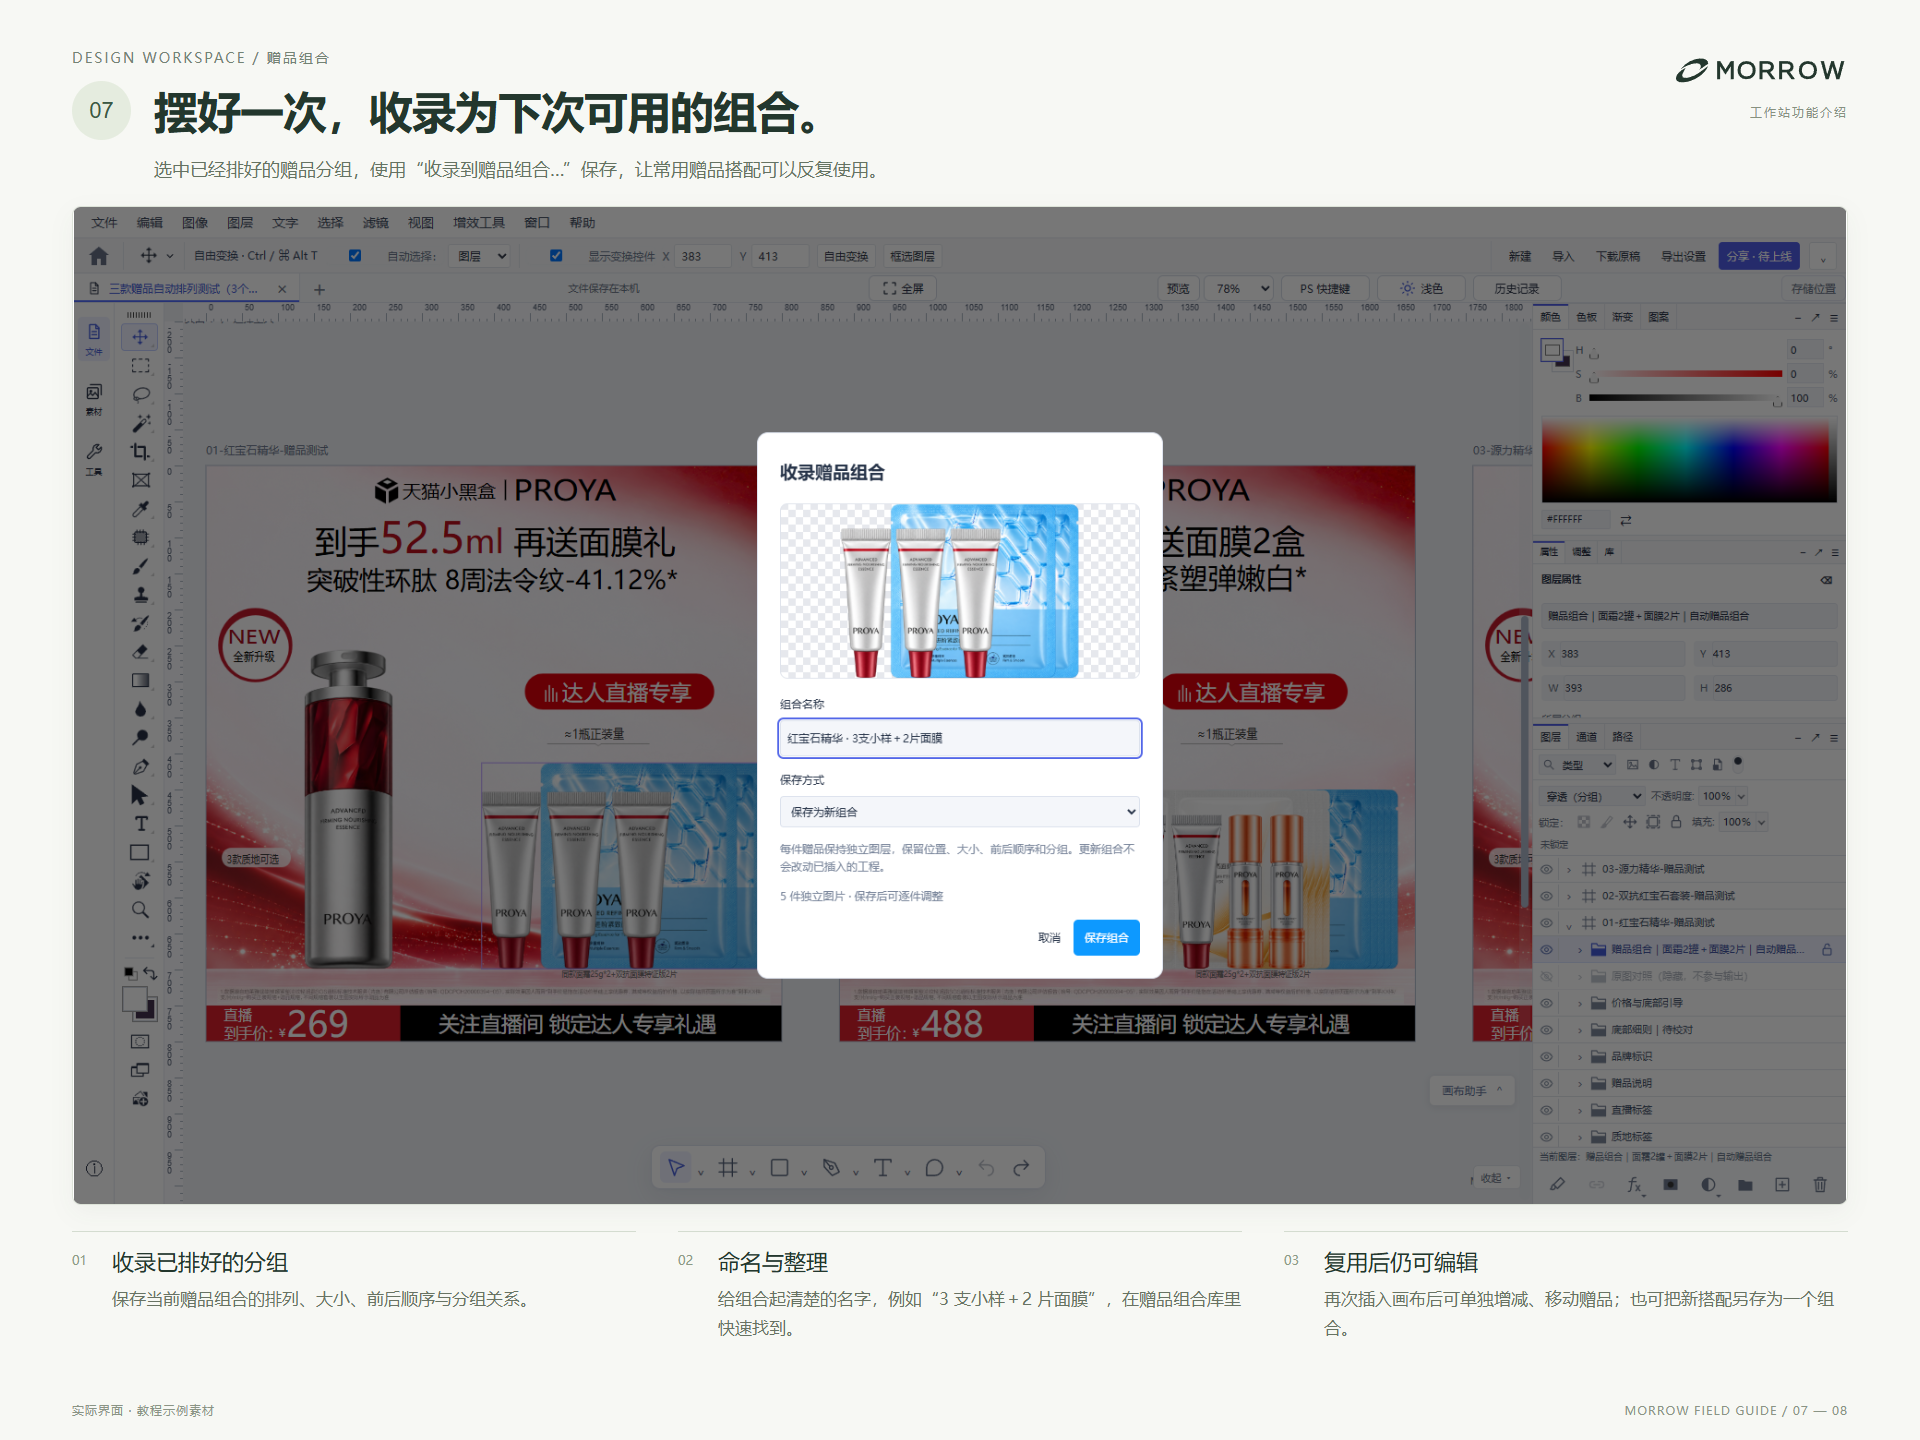Click the red S saturation slider
The height and width of the screenshot is (1440, 1920).
point(1686,374)
